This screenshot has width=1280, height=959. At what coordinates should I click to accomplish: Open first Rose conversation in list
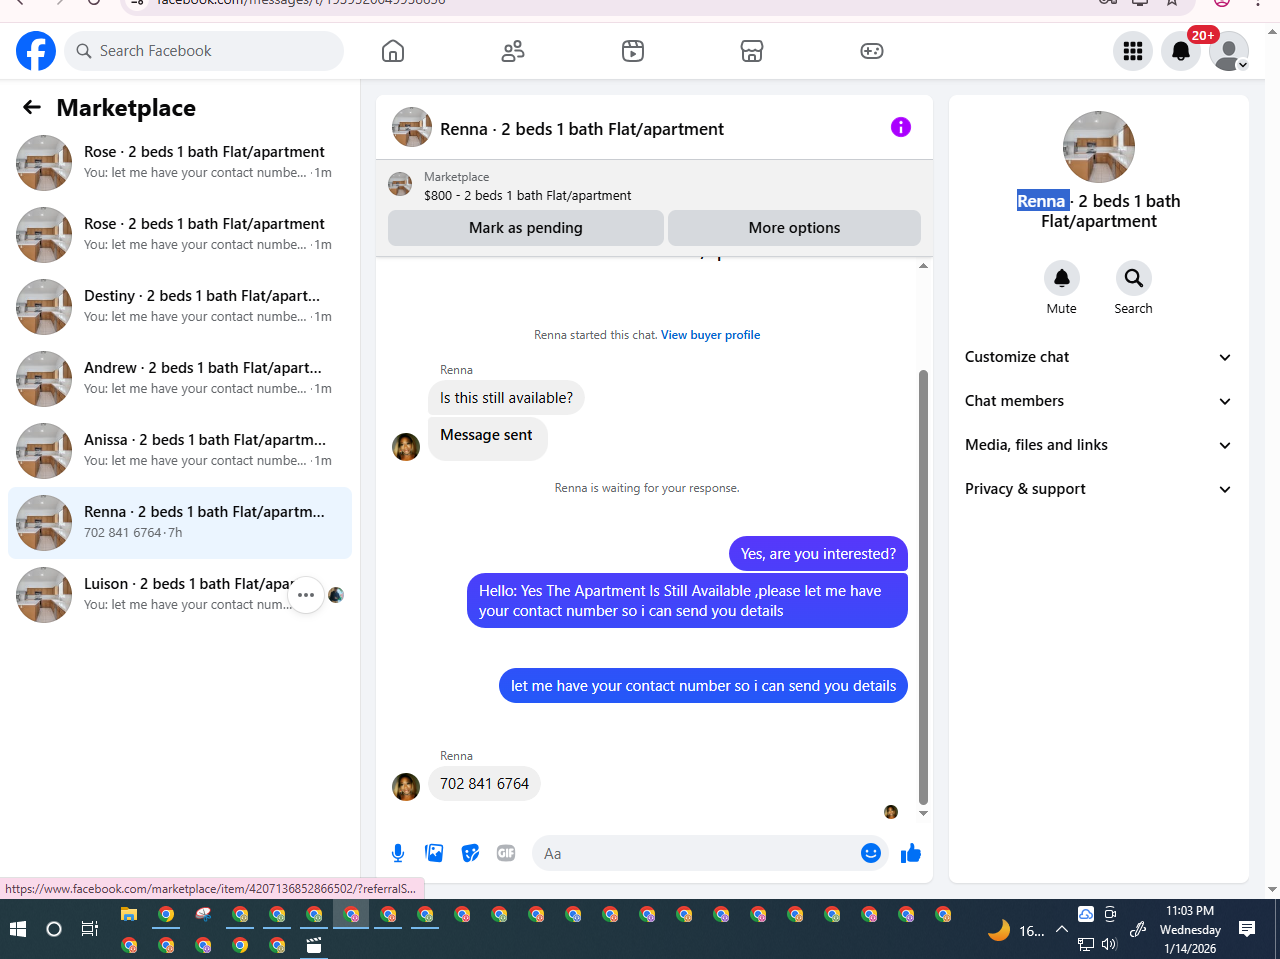point(180,163)
